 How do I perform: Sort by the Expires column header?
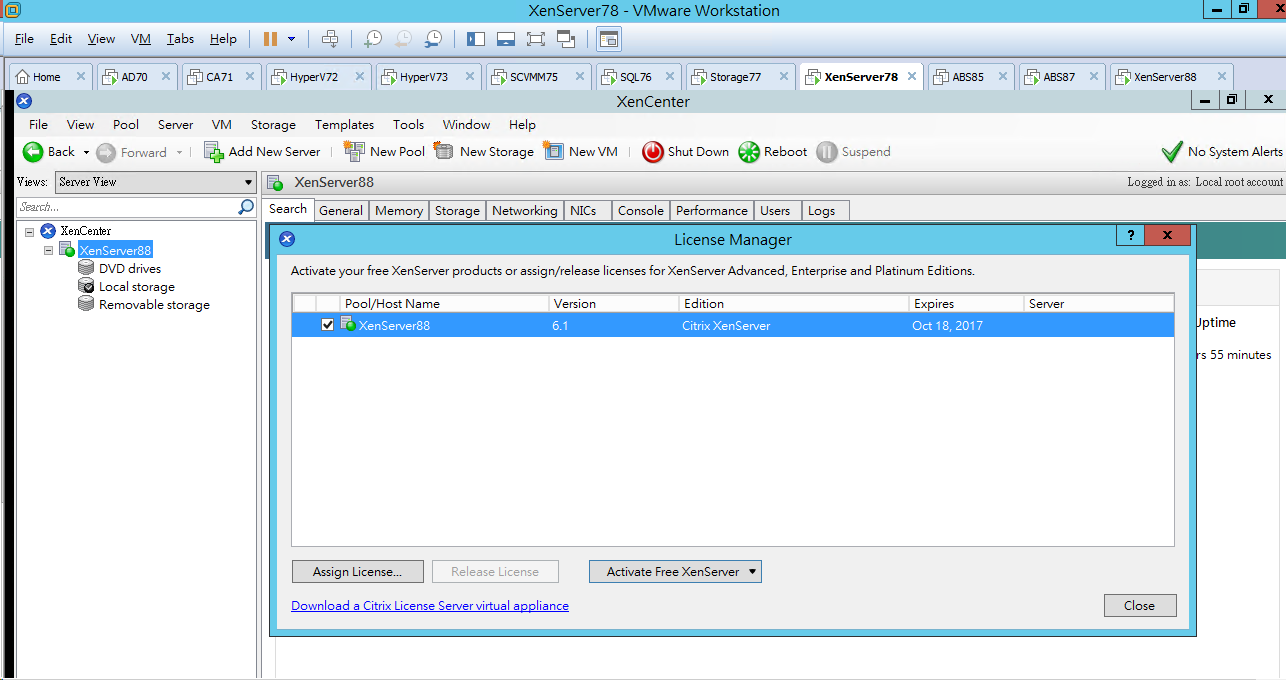tap(966, 304)
